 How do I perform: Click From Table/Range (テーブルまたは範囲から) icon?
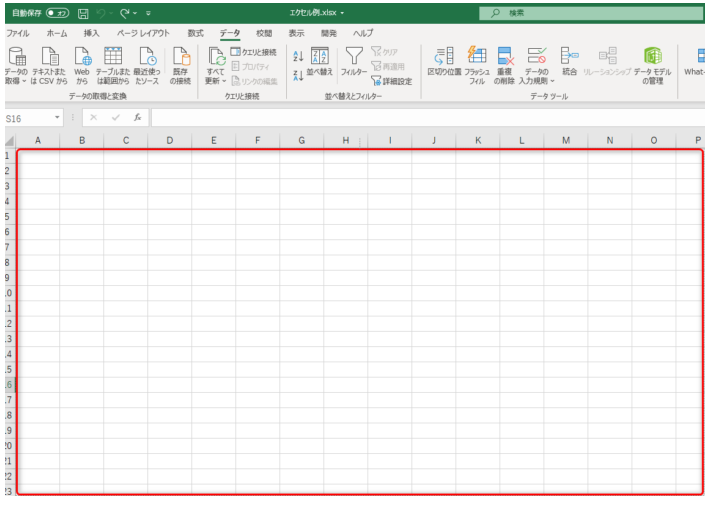point(113,62)
